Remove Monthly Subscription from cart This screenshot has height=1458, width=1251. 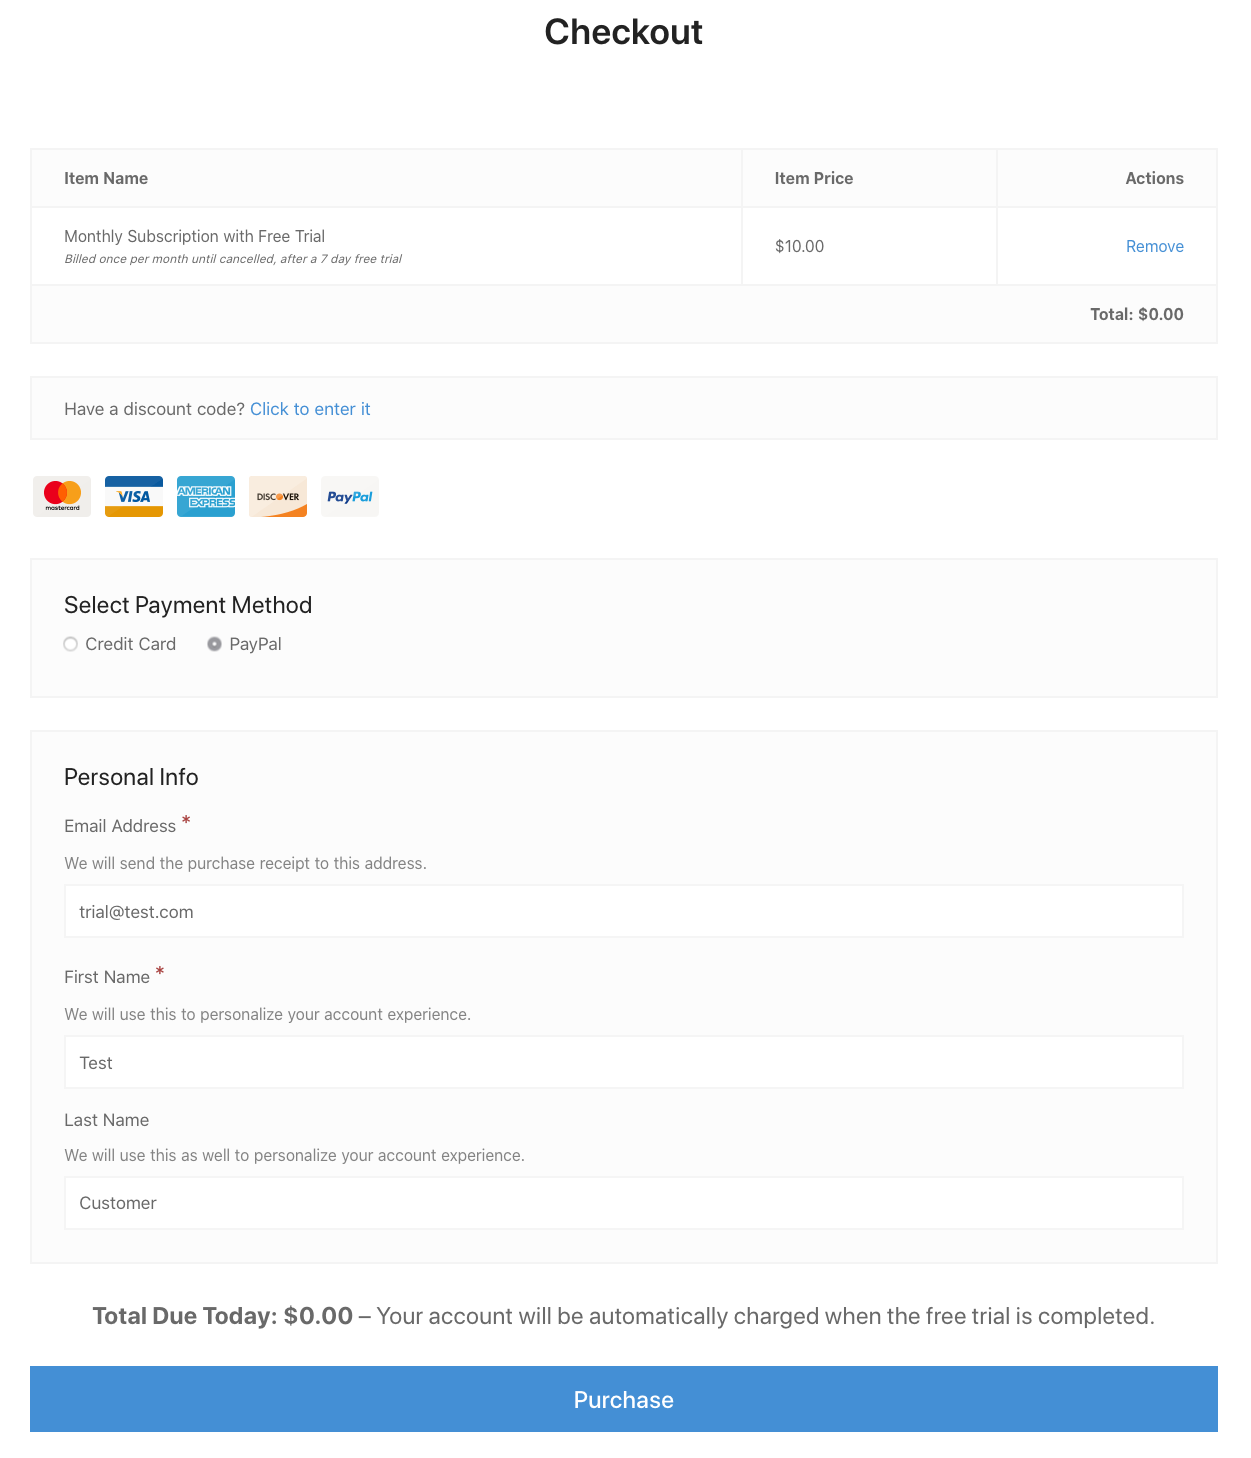(x=1154, y=246)
